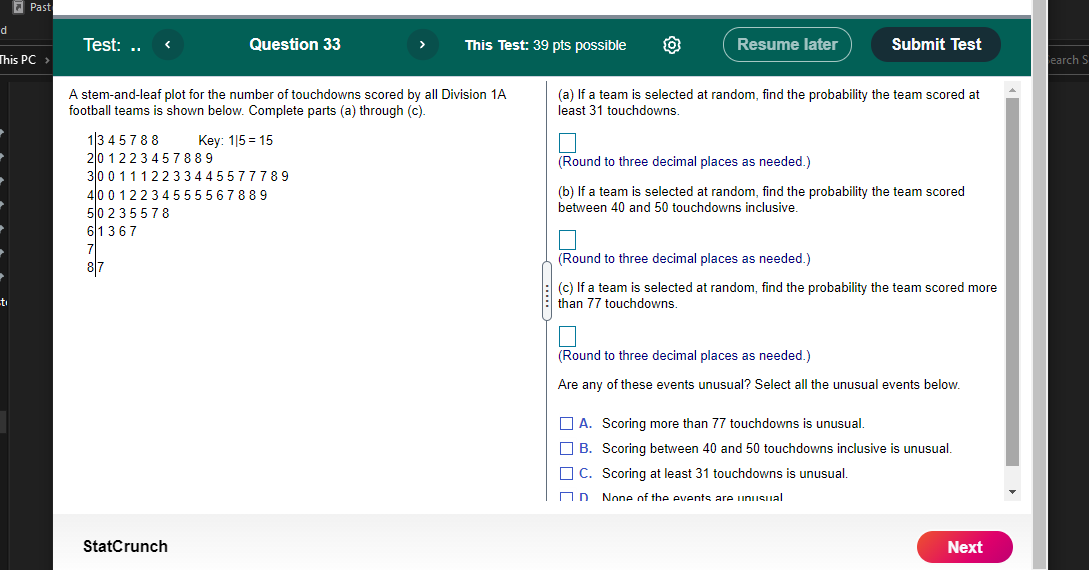Click the Submit Test button
Image resolution: width=1089 pixels, height=570 pixels.
(936, 44)
